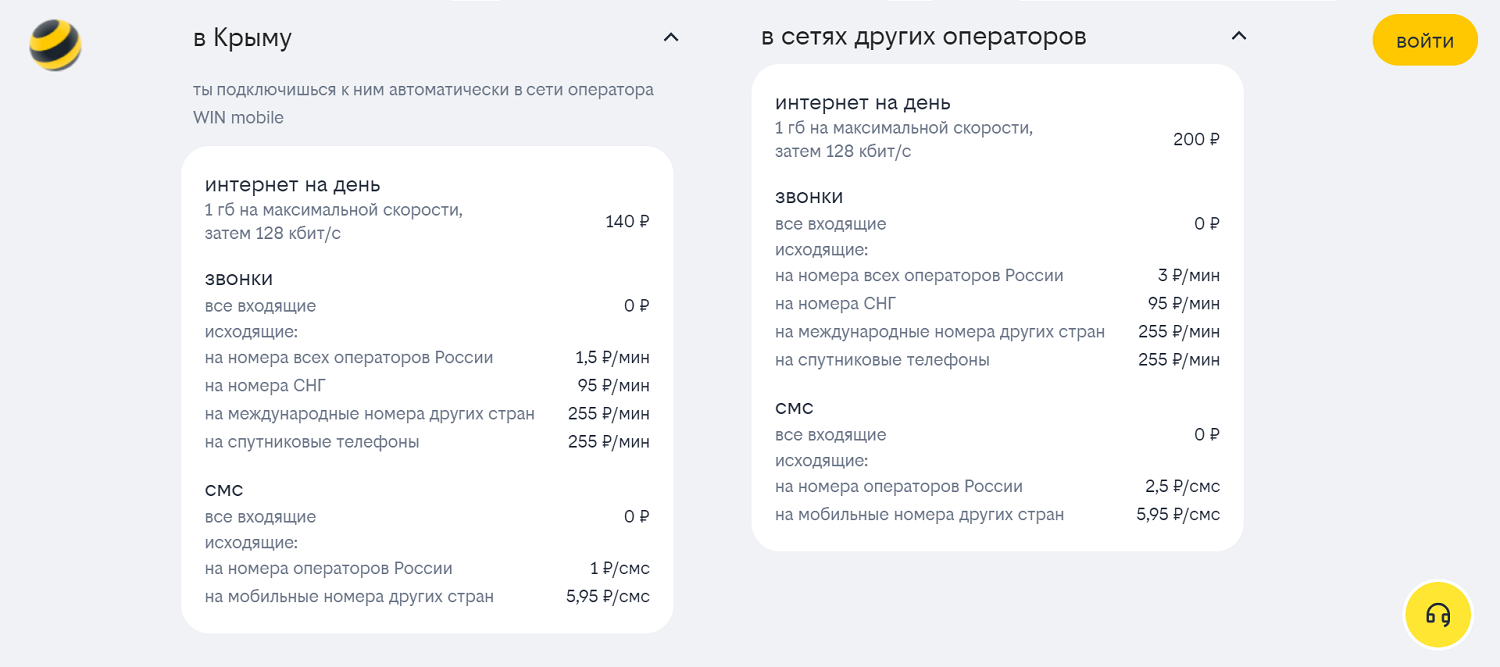This screenshot has width=1500, height=667.
Task: Collapse the 'в сетях других операторов' section
Action: 1238,34
